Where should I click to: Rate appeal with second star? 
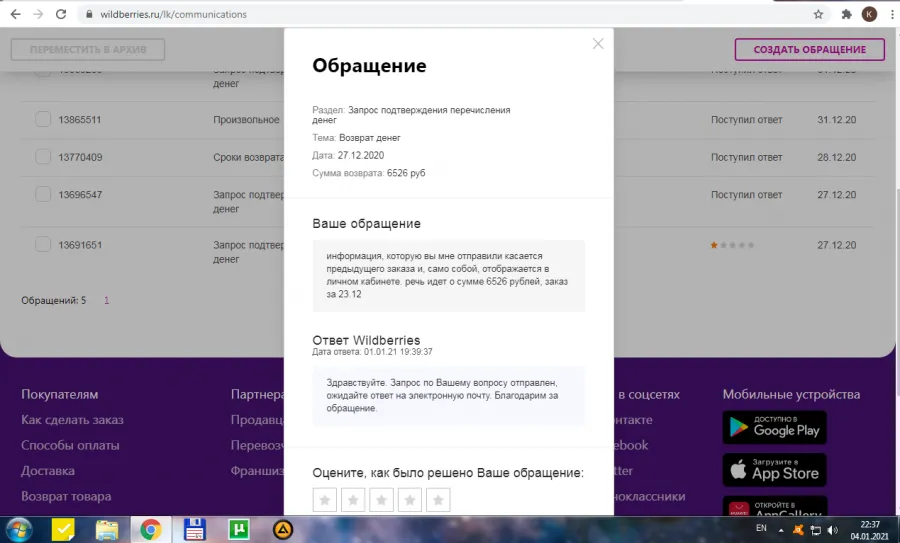(x=353, y=500)
